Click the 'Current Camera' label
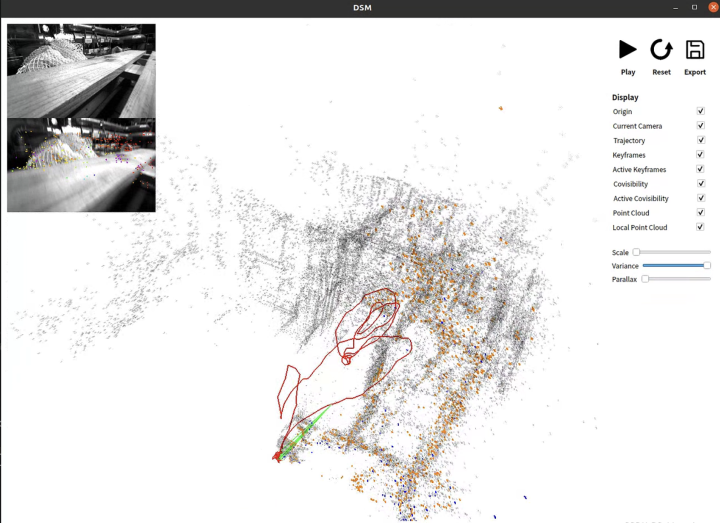This screenshot has width=720, height=523. 637,126
